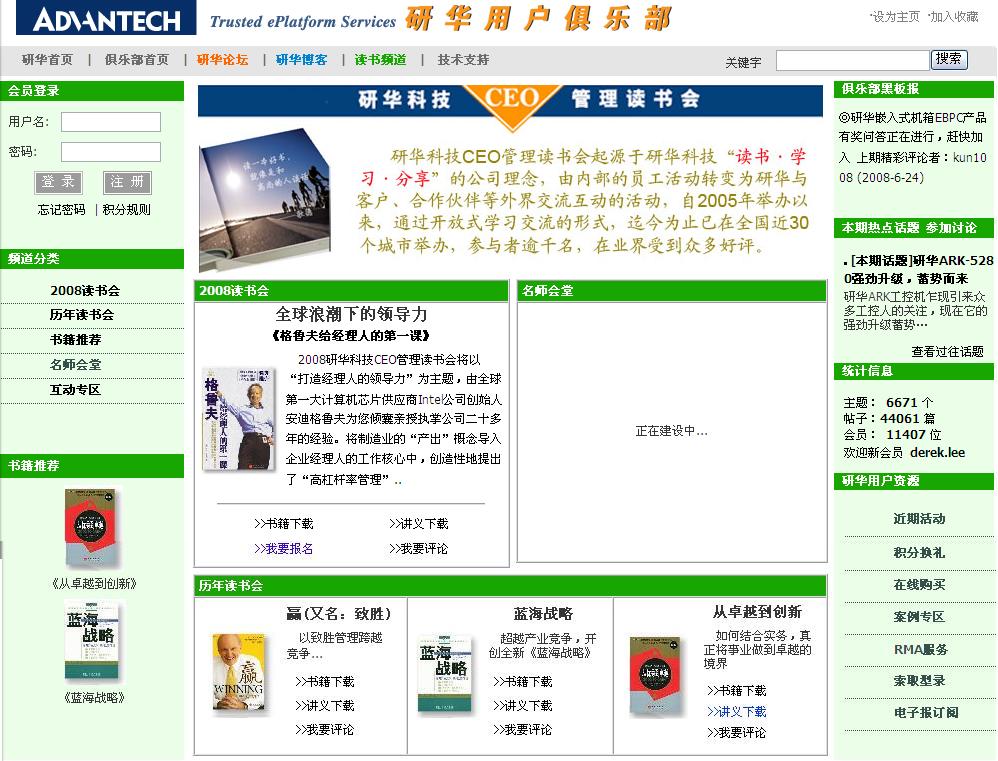Image resolution: width=998 pixels, height=761 pixels.
Task: Click the Advantech logo in the header
Action: click(x=106, y=20)
